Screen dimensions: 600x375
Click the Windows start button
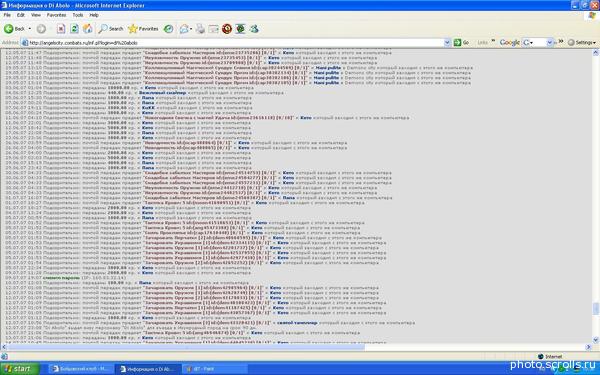[20, 369]
